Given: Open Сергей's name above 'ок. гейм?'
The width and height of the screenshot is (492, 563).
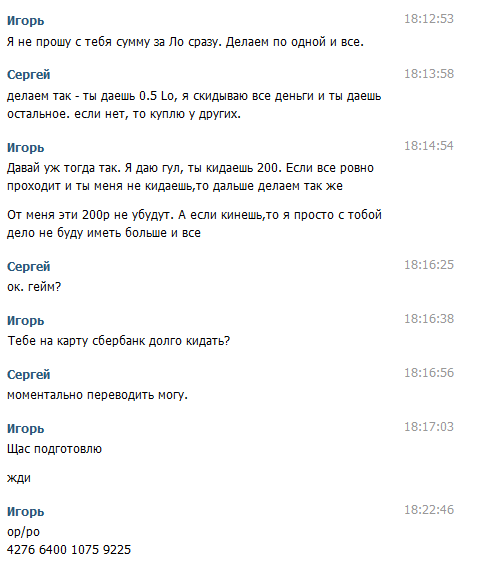Looking at the screenshot, I should pyautogui.click(x=28, y=267).
